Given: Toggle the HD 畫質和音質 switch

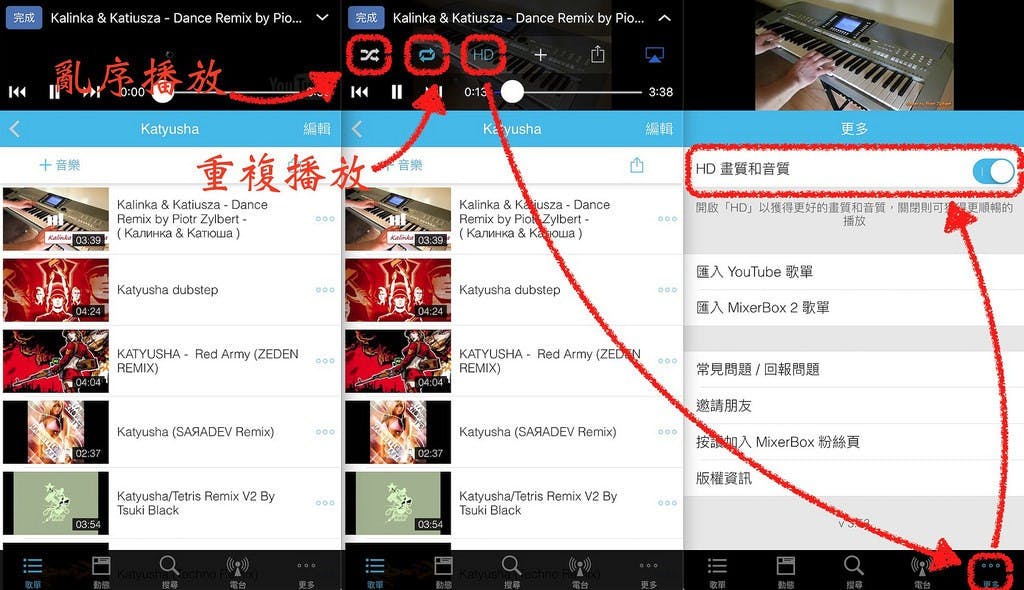Looking at the screenshot, I should coord(993,171).
